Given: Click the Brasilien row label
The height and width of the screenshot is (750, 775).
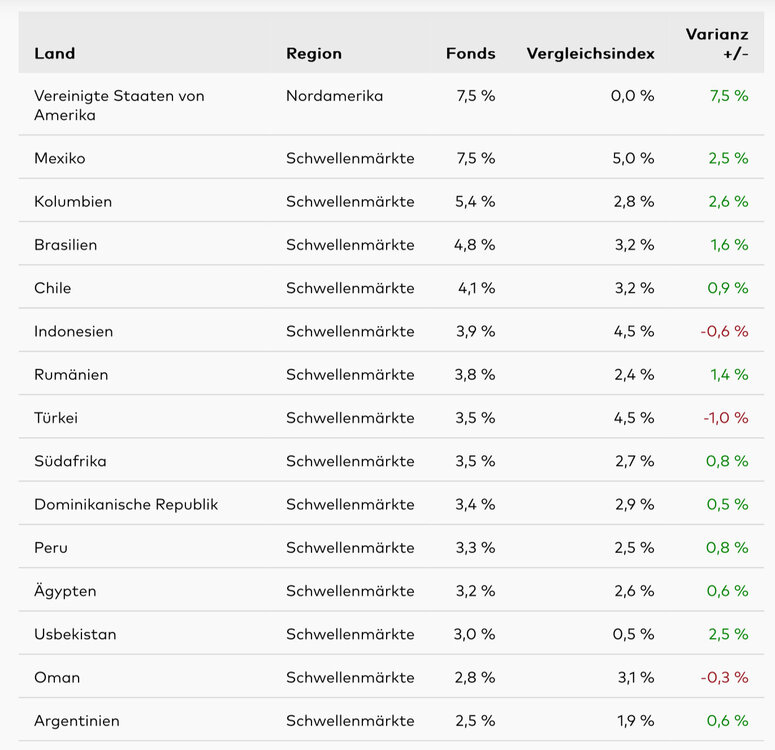Looking at the screenshot, I should point(66,245).
